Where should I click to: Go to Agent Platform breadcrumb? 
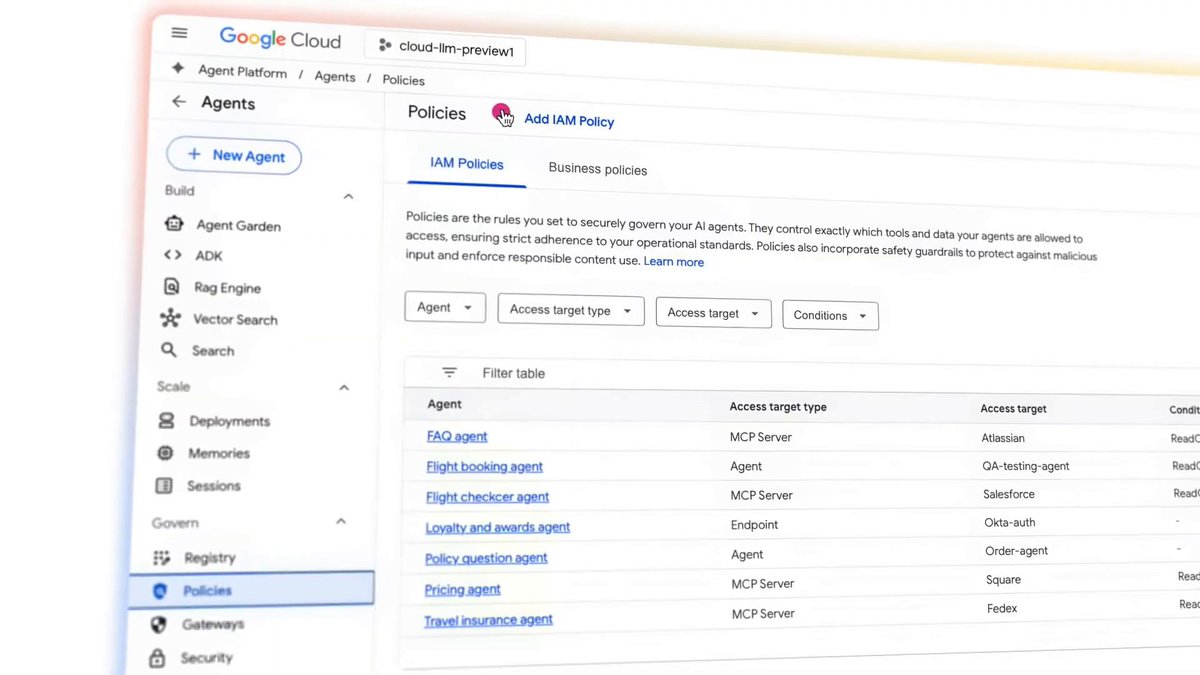(242, 73)
